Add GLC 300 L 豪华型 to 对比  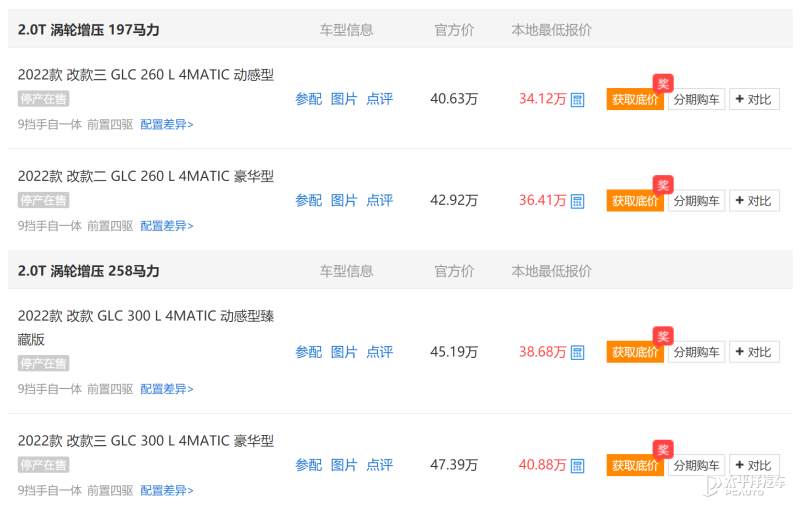click(754, 466)
